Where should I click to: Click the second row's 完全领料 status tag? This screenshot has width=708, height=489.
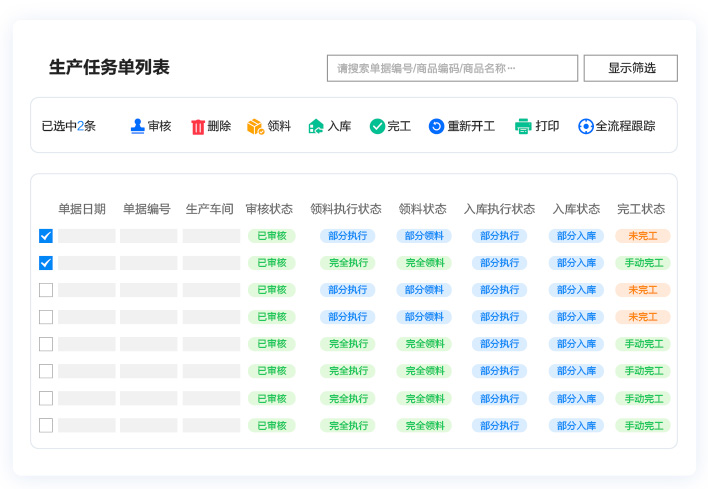pos(424,263)
